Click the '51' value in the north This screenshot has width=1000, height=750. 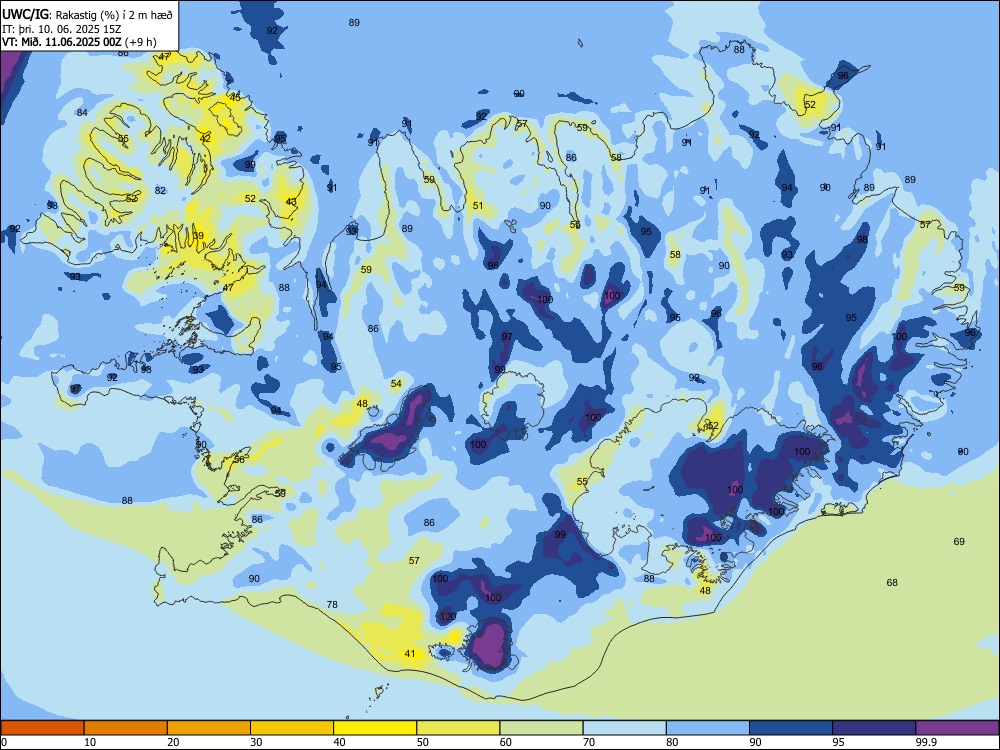click(478, 205)
